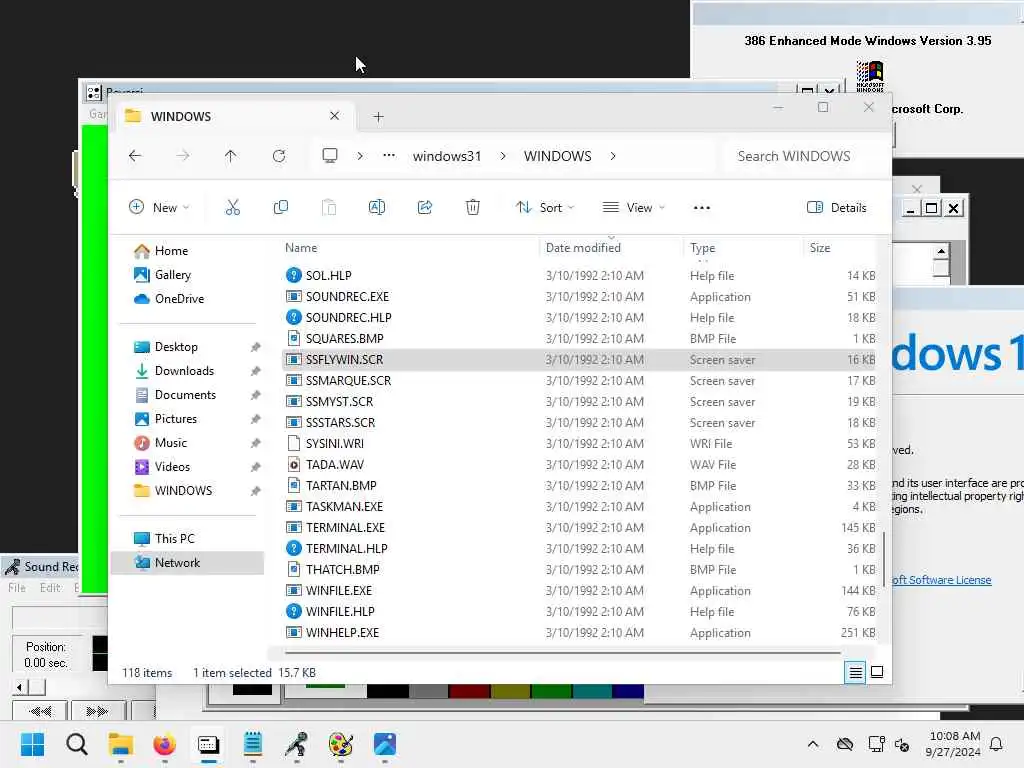This screenshot has height=768, width=1024.
Task: Open taskbar Search magnifier
Action: [76, 744]
